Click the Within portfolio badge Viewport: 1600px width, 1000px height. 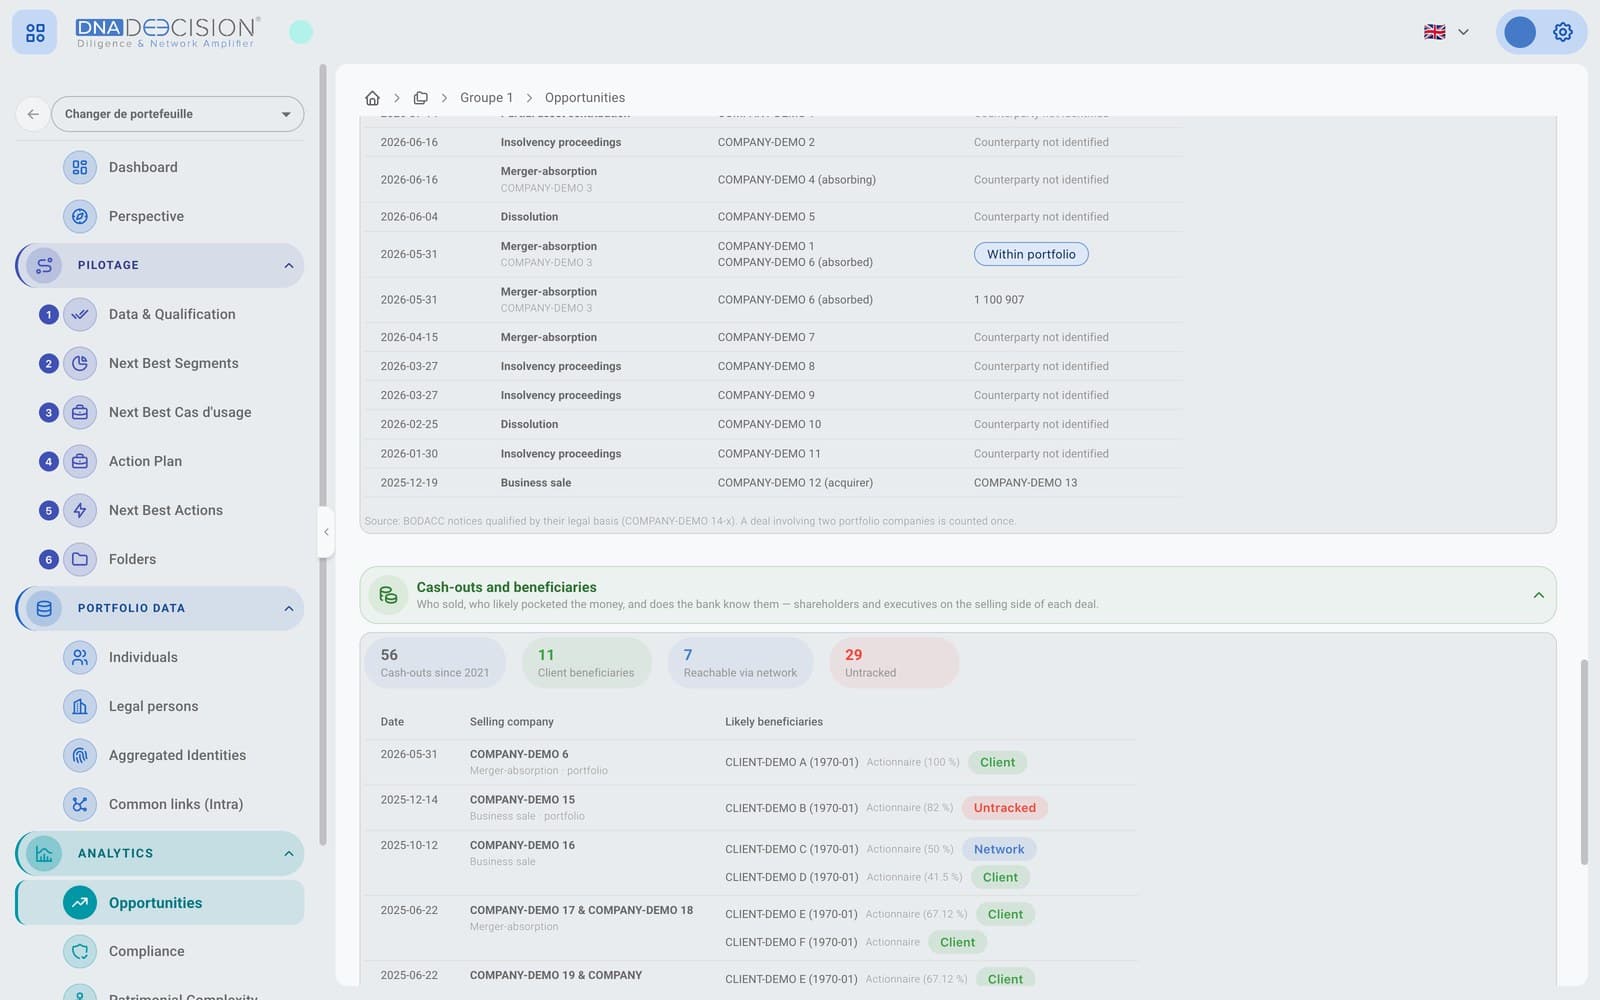(x=1031, y=254)
